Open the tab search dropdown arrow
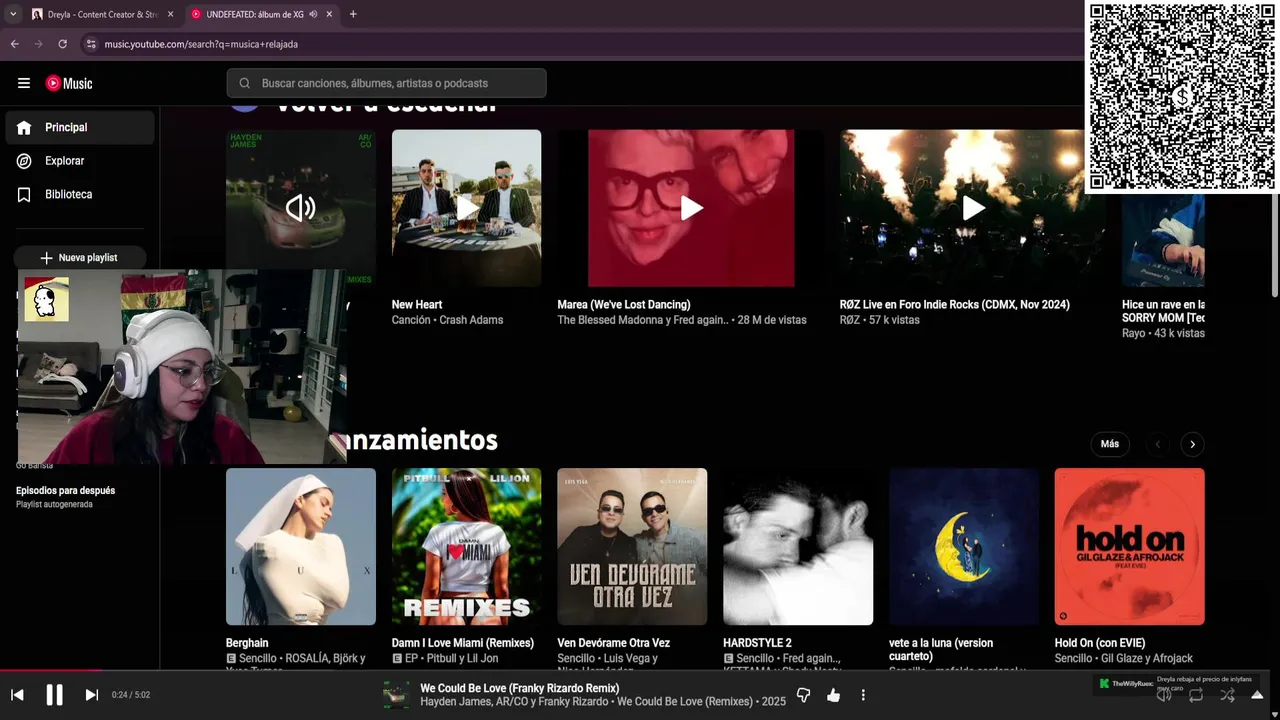 (x=13, y=14)
